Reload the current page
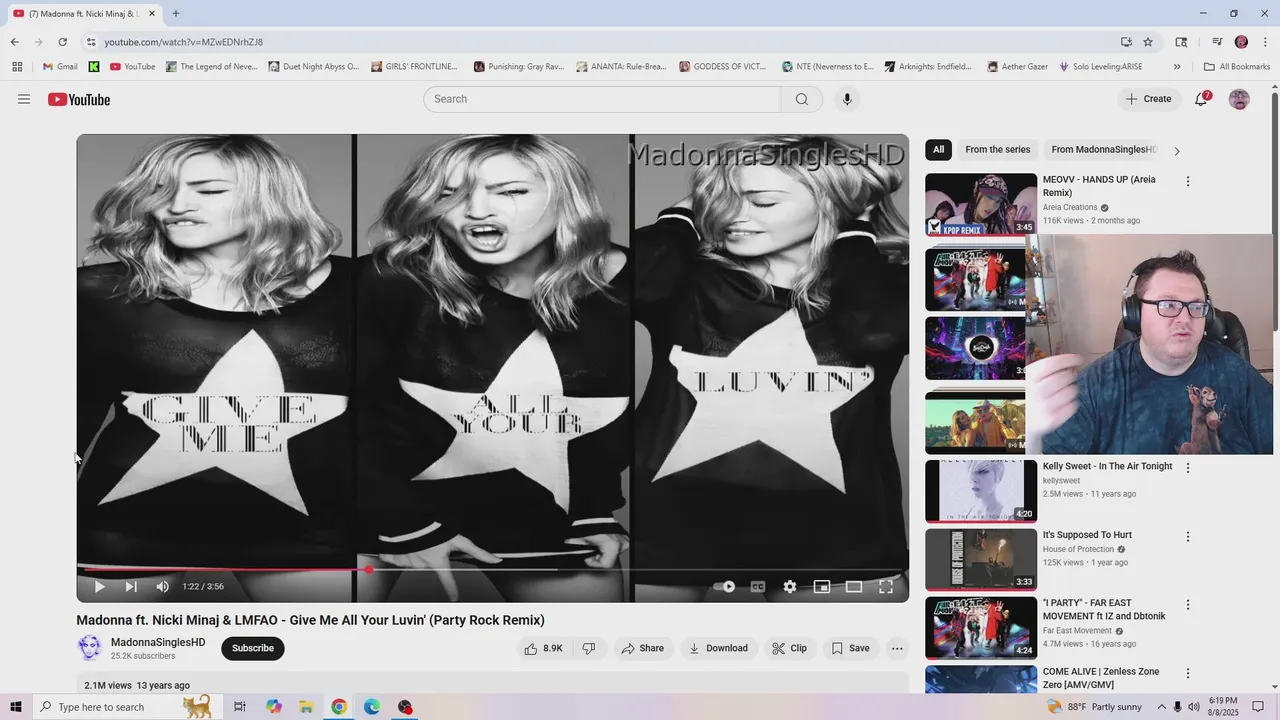Viewport: 1280px width, 720px height. 62,42
